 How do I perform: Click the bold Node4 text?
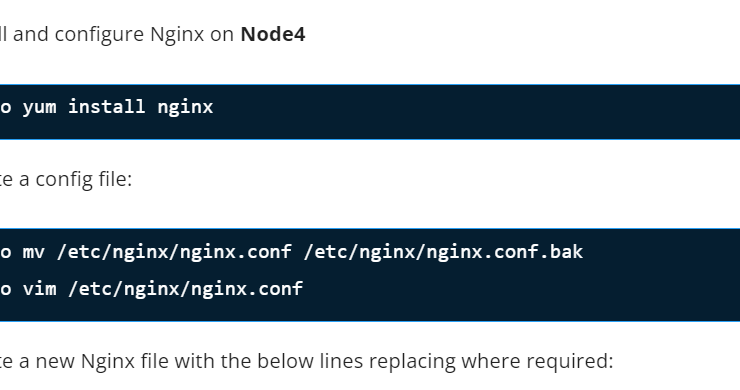273,34
